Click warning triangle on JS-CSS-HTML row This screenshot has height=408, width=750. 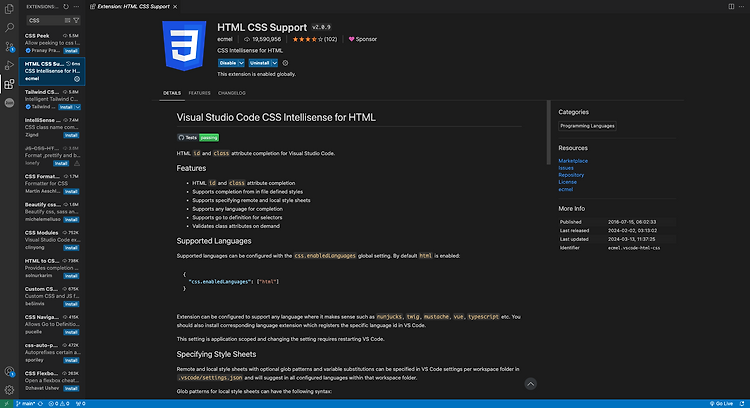point(77,164)
